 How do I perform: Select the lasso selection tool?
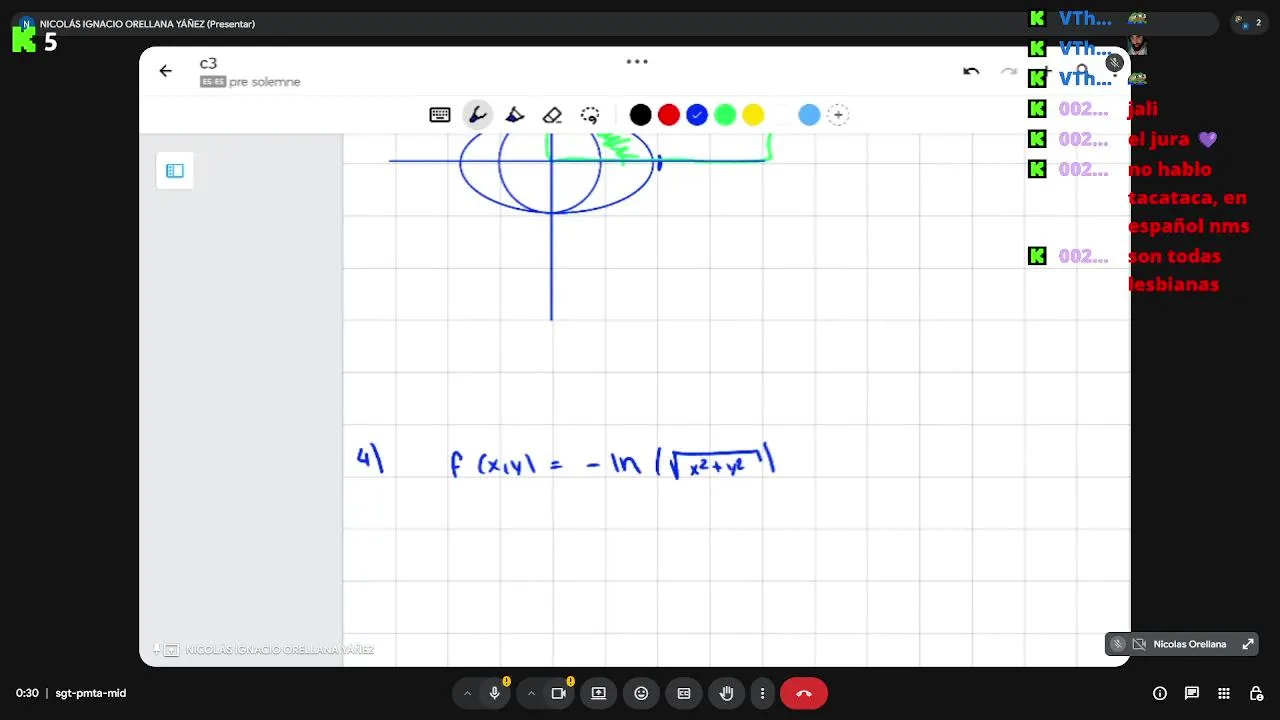[590, 115]
